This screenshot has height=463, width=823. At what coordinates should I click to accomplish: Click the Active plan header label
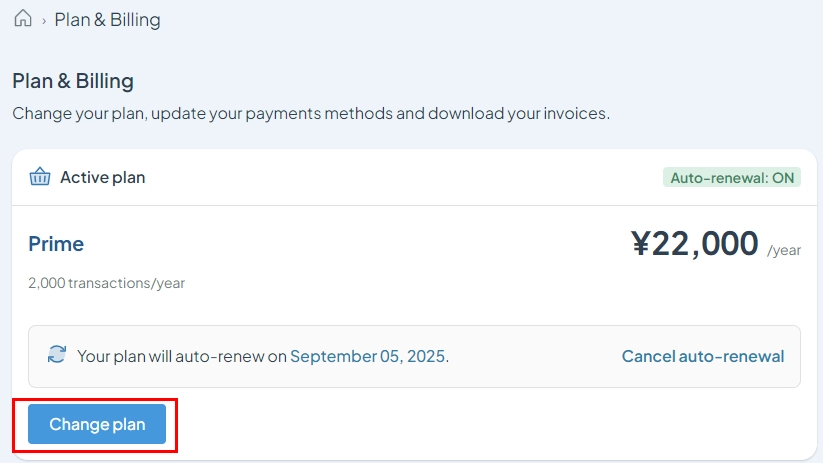(103, 177)
